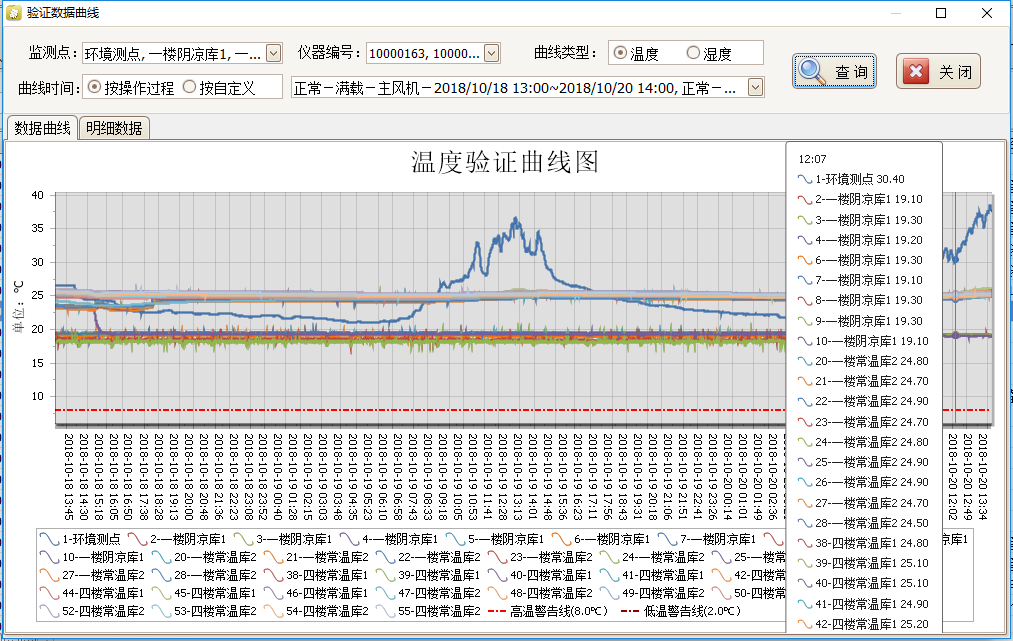Screen dimensions: 1013x641
Task: Click tooltip row 10-一楼阴凉库1 19.10
Action: 863,341
